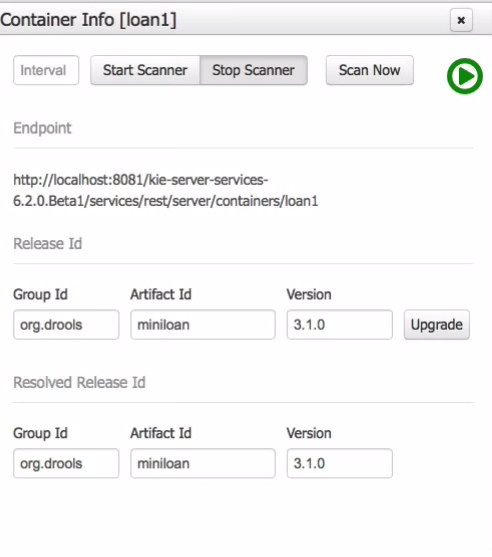Click the Scan Now button
The width and height of the screenshot is (492, 557).
pyautogui.click(x=369, y=70)
